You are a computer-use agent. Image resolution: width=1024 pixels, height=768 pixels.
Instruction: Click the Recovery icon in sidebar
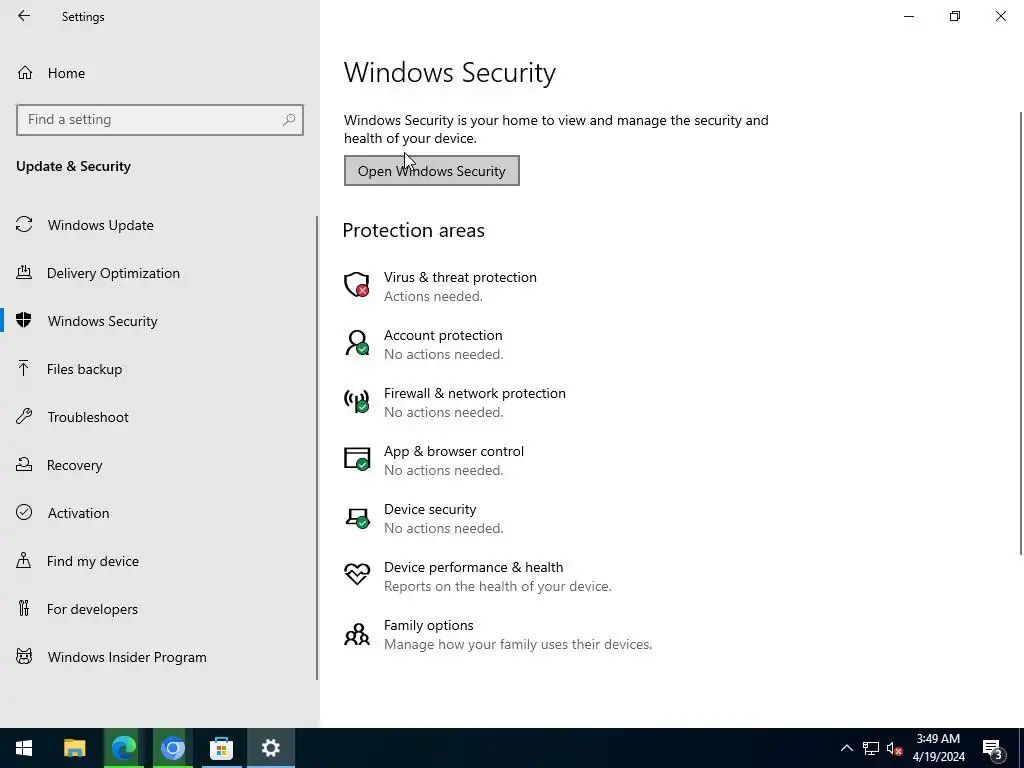(x=24, y=464)
